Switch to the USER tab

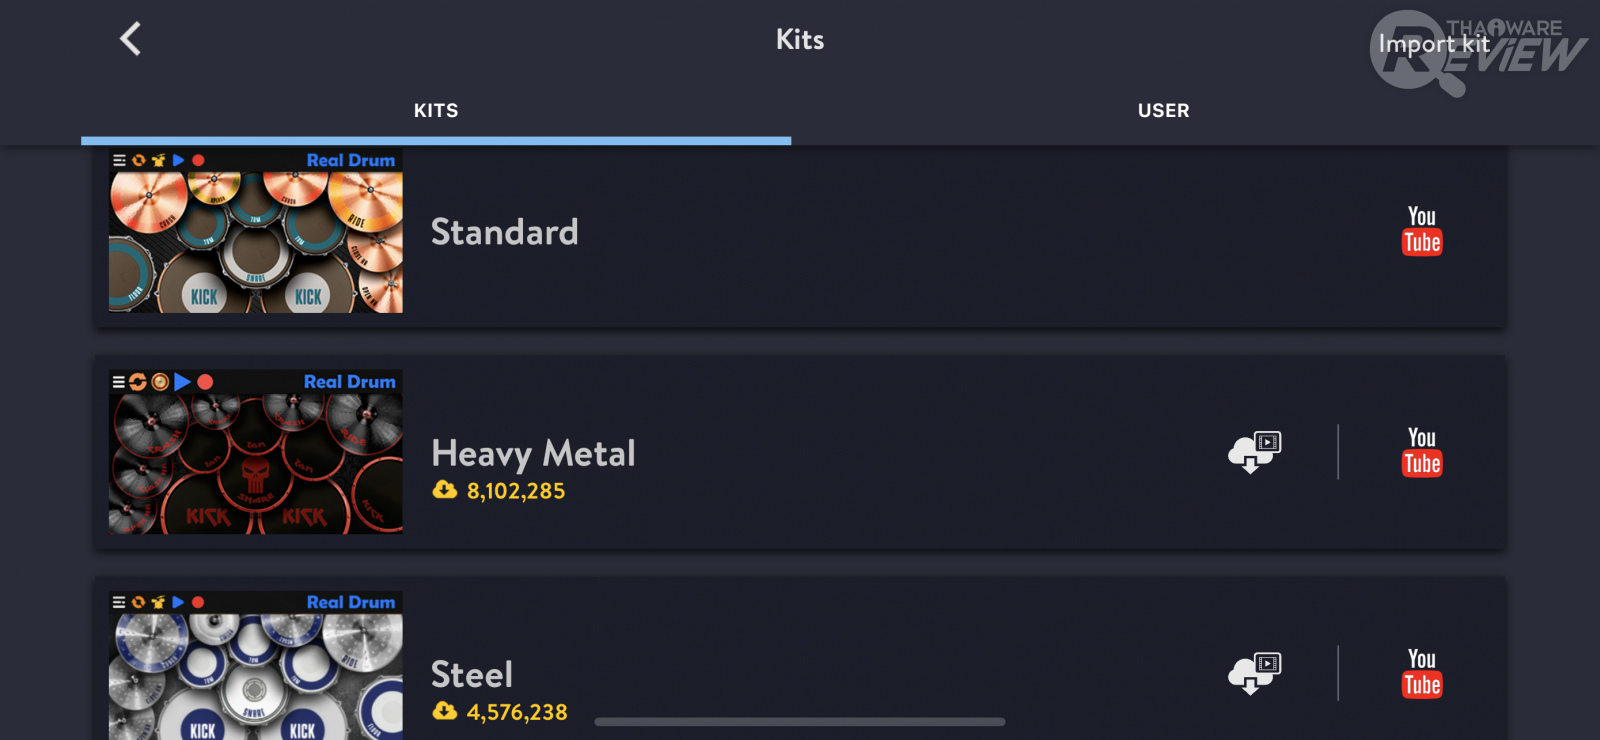click(x=1163, y=111)
